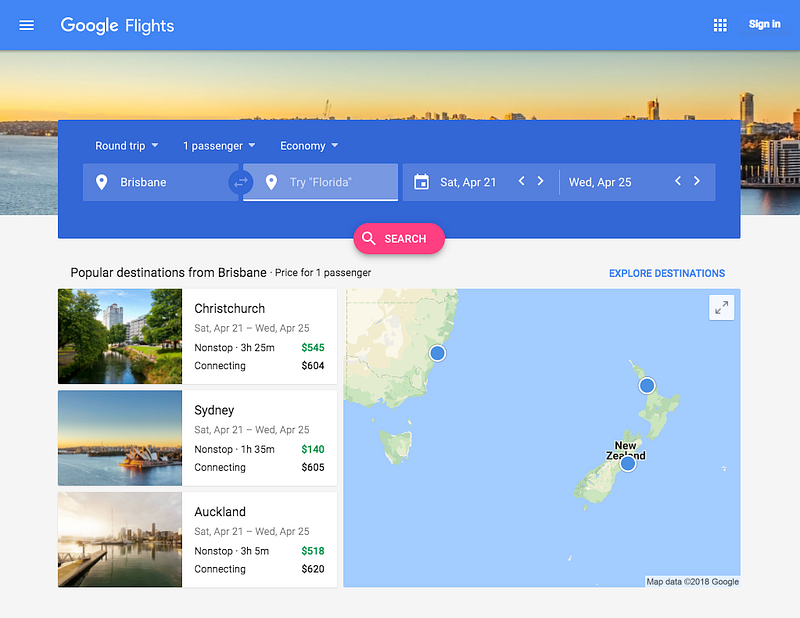Click the pink SEARCH button
This screenshot has width=800, height=618.
click(399, 238)
